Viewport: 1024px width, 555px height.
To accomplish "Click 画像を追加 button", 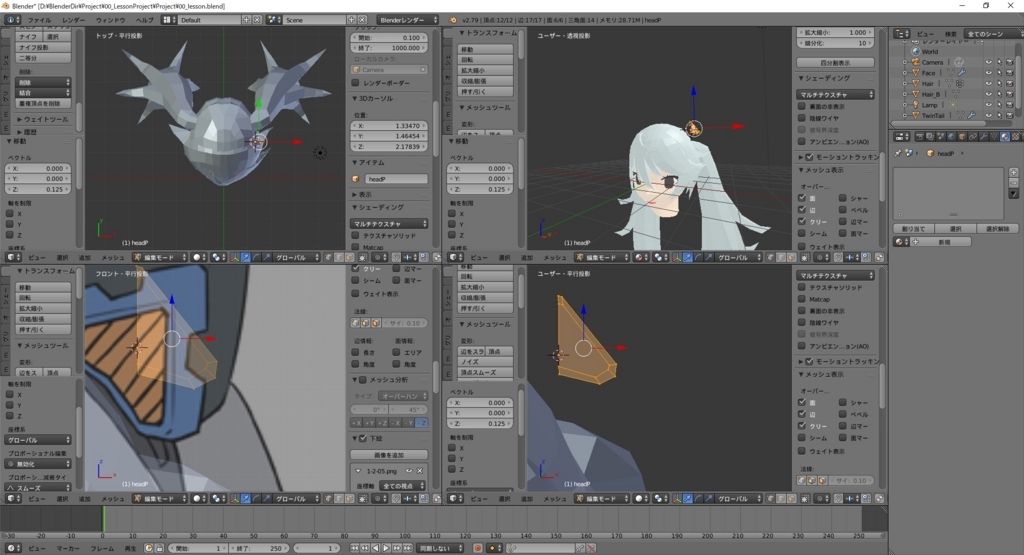I will tap(389, 454).
